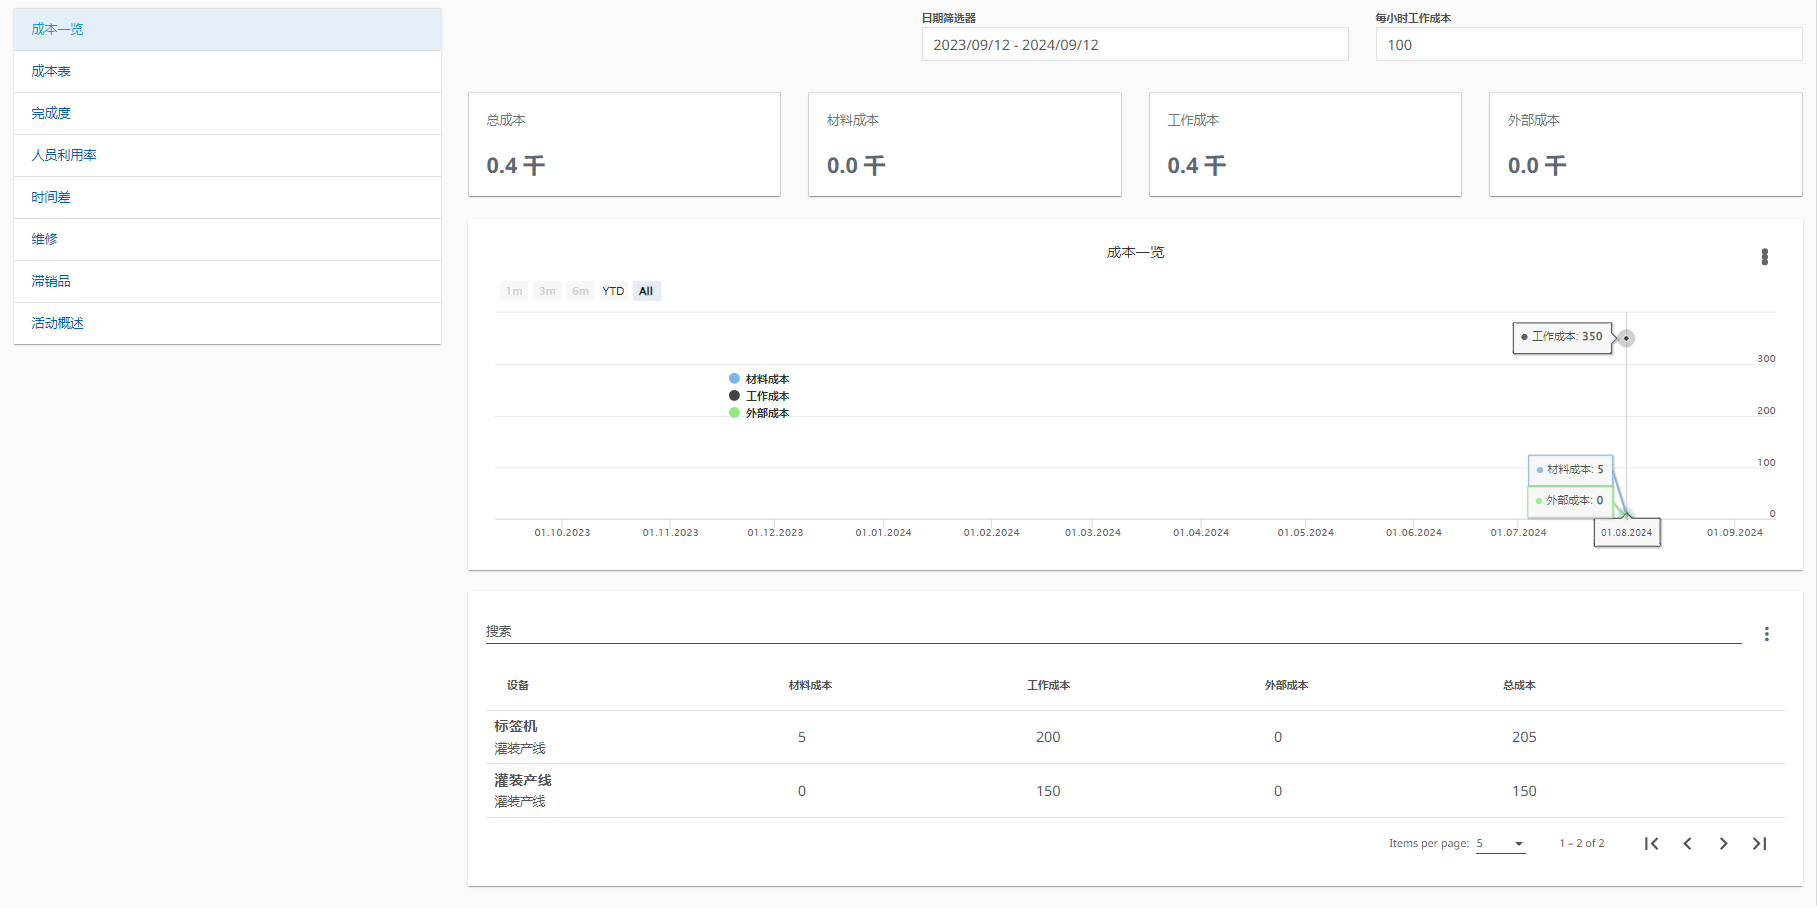1817x908 pixels.
Task: Select the YTD chart range
Action: tap(613, 291)
